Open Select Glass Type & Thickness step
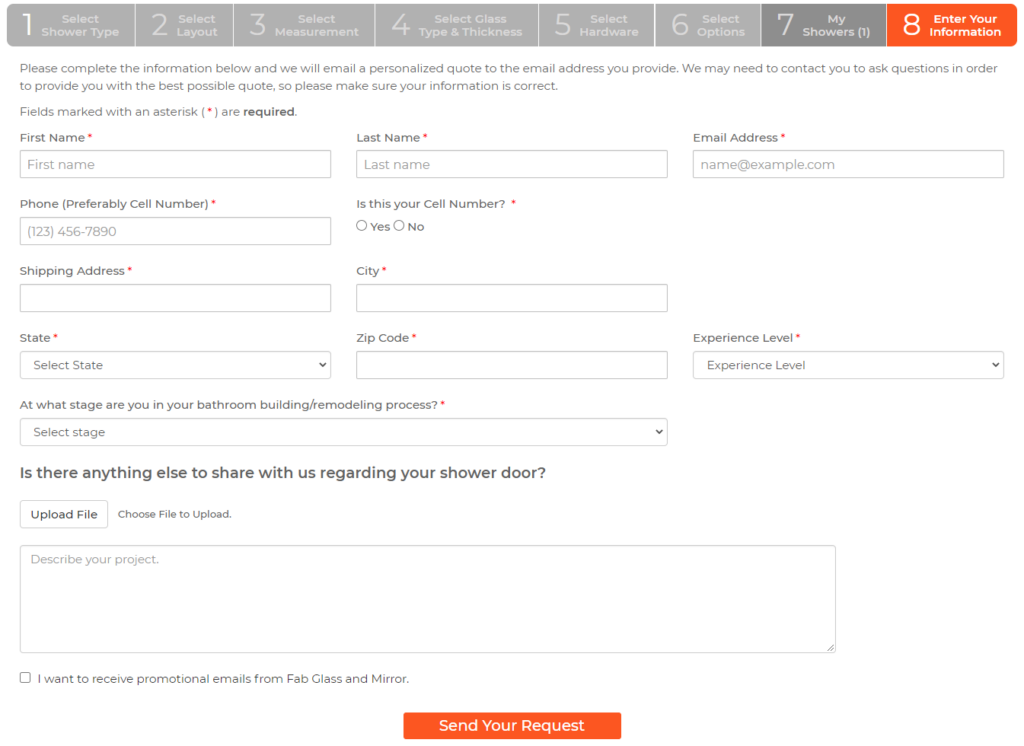Screen dimensions: 1024x746 point(456,25)
